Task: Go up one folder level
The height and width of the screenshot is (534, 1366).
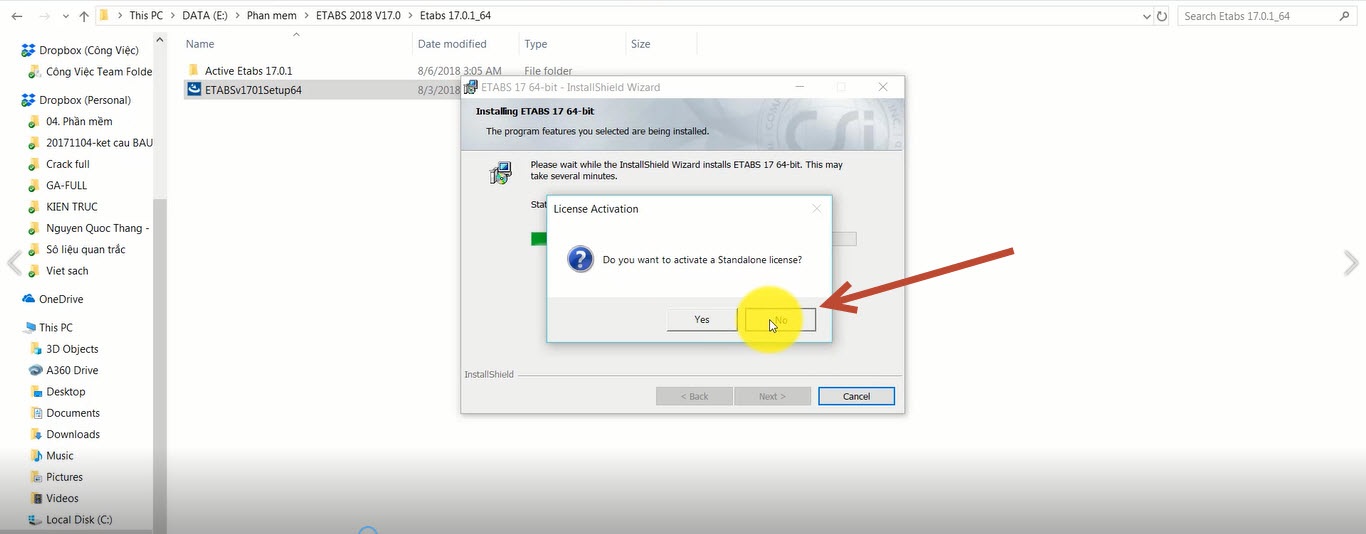Action: coord(83,16)
